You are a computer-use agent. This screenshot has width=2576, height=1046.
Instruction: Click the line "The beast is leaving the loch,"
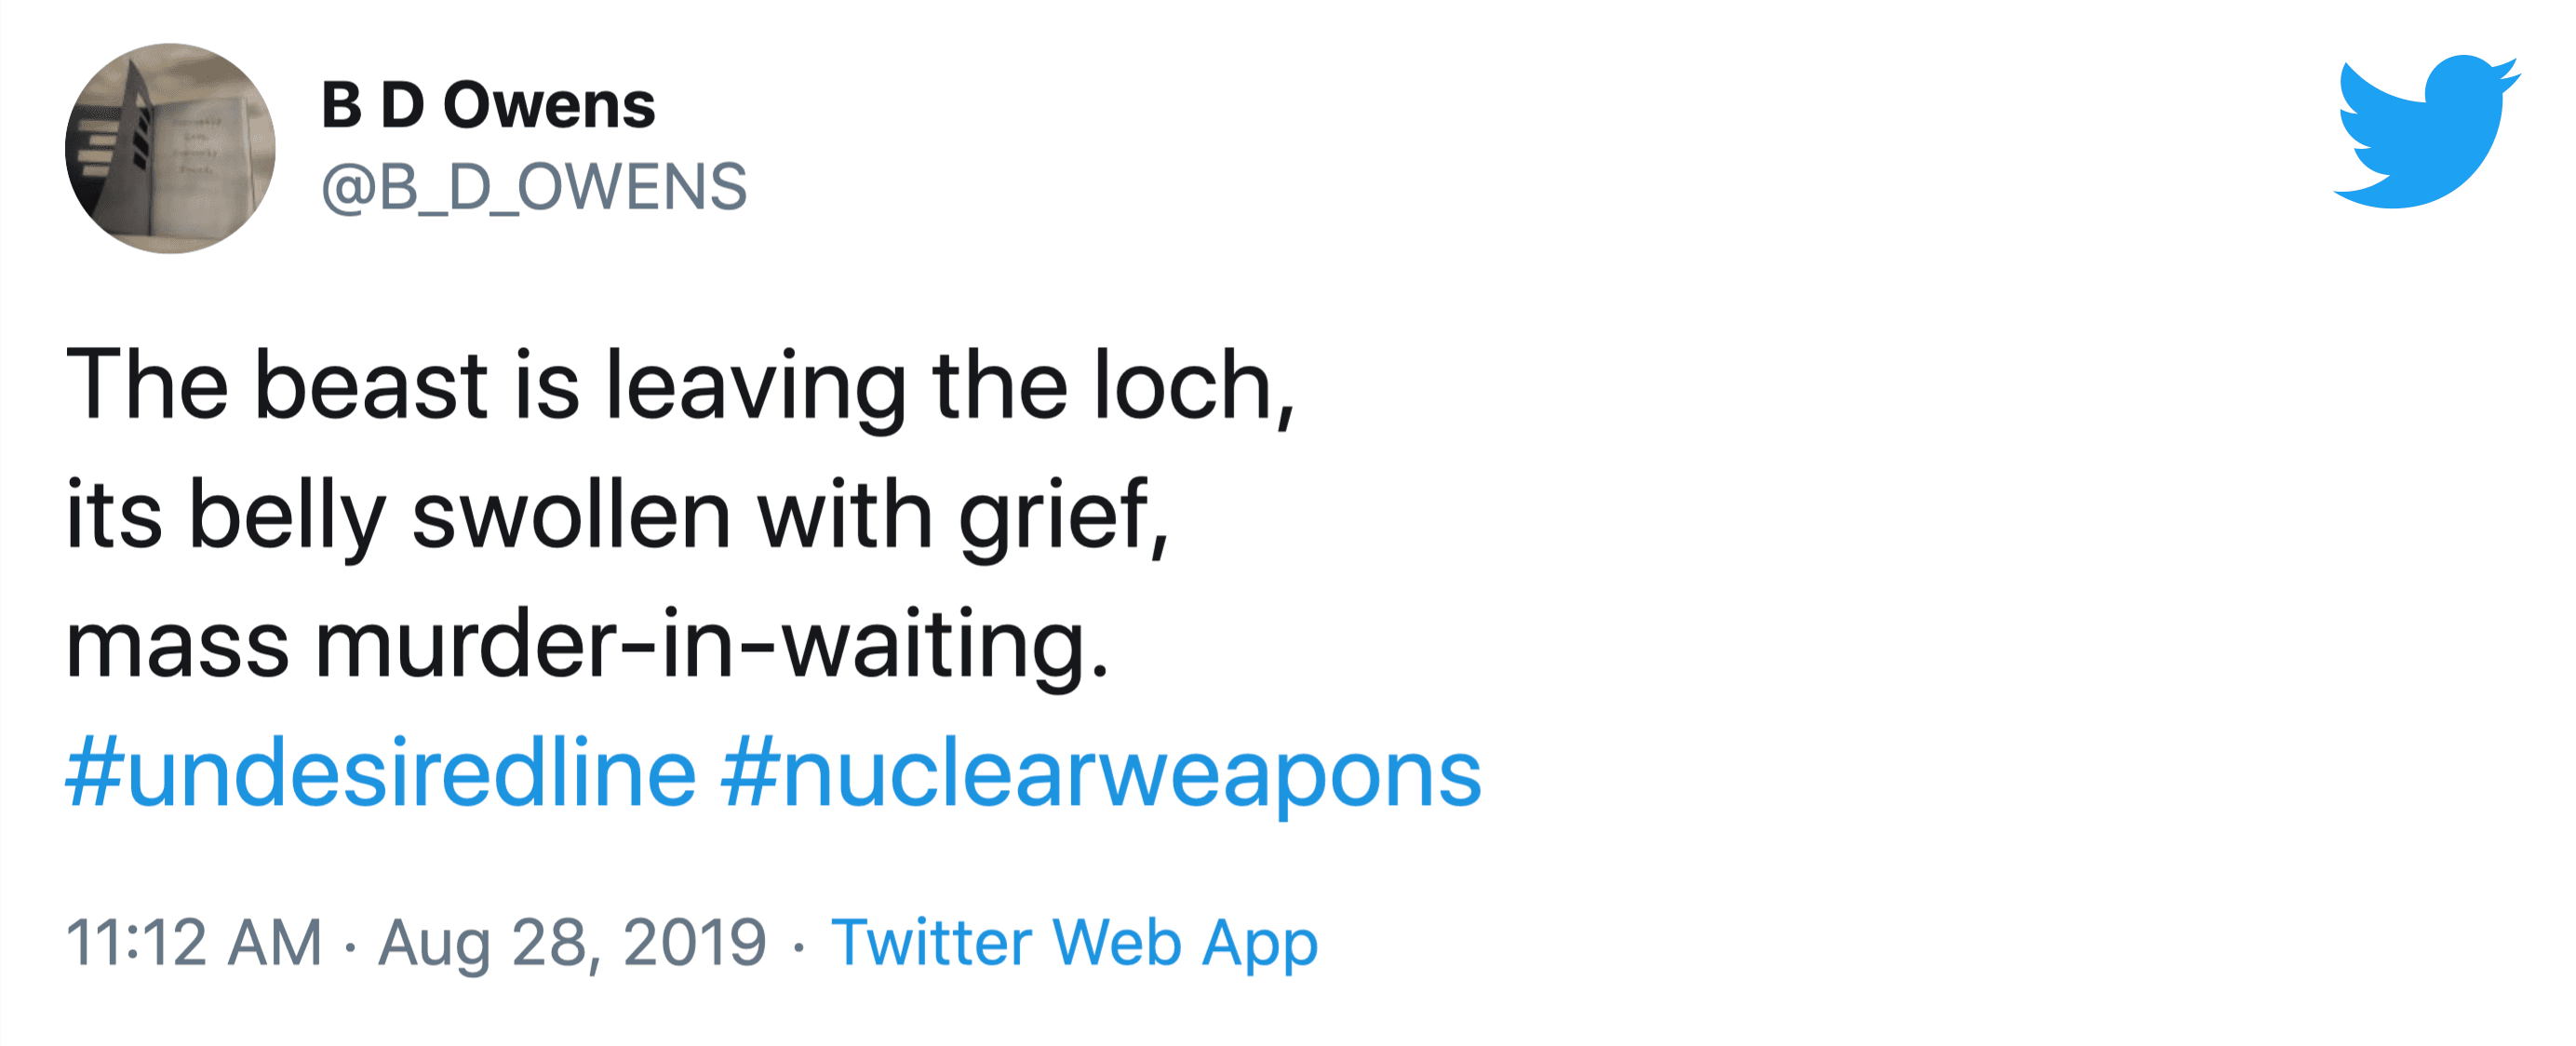(681, 387)
